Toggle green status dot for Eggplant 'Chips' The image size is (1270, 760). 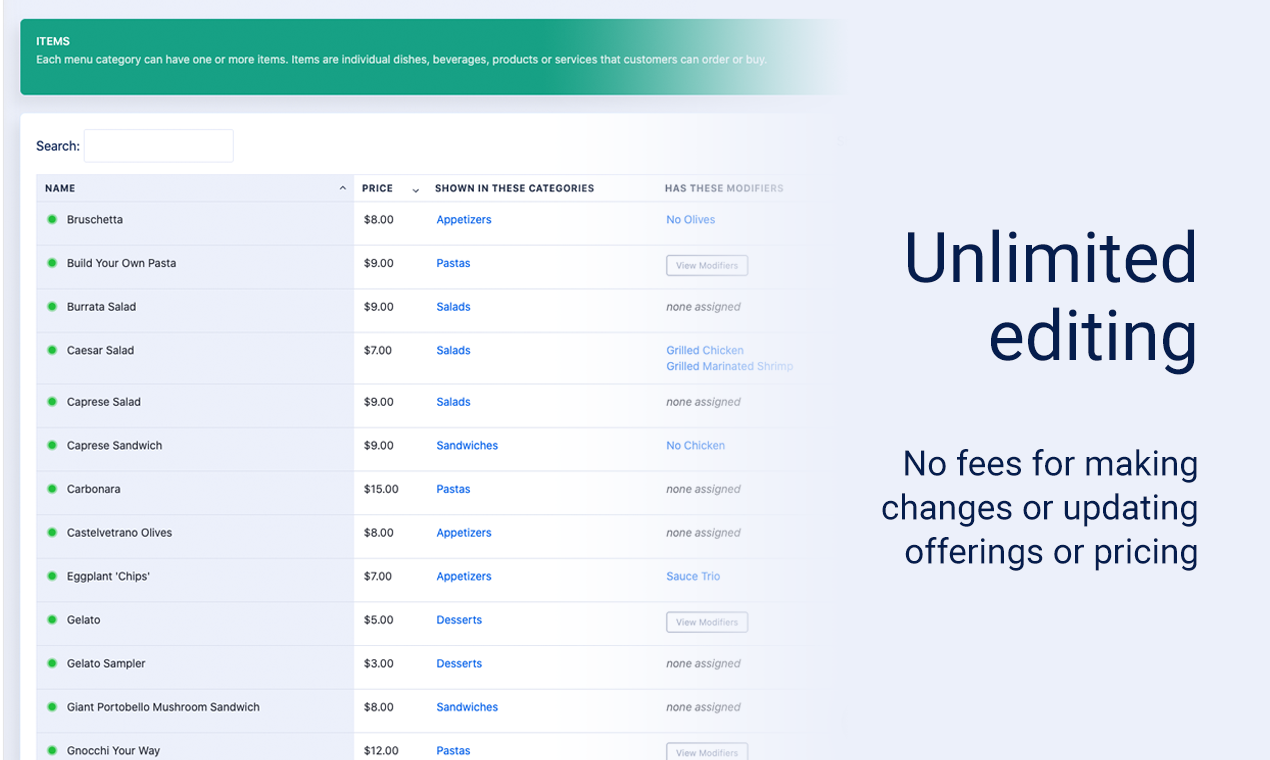52,576
